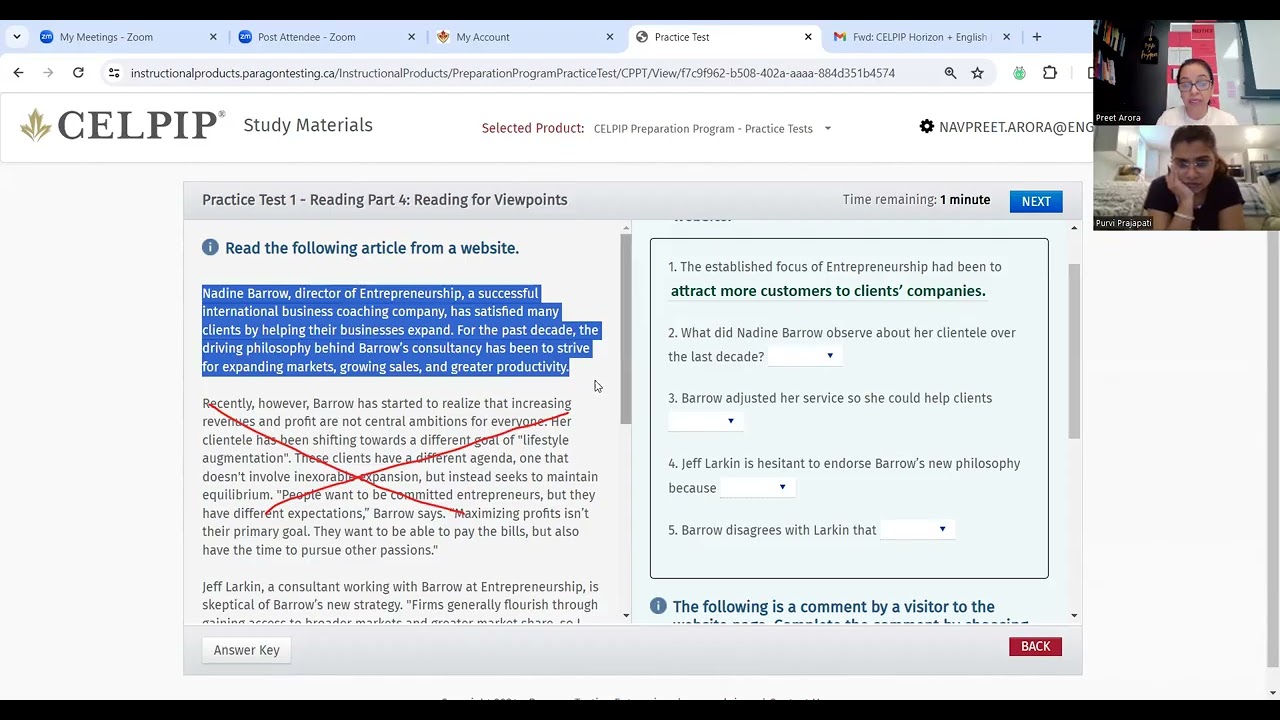
Task: Open the answer dropdown for question 3
Action: click(704, 421)
